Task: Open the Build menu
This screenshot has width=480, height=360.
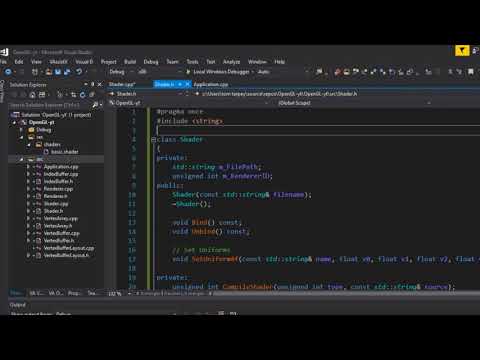Action: [130, 62]
